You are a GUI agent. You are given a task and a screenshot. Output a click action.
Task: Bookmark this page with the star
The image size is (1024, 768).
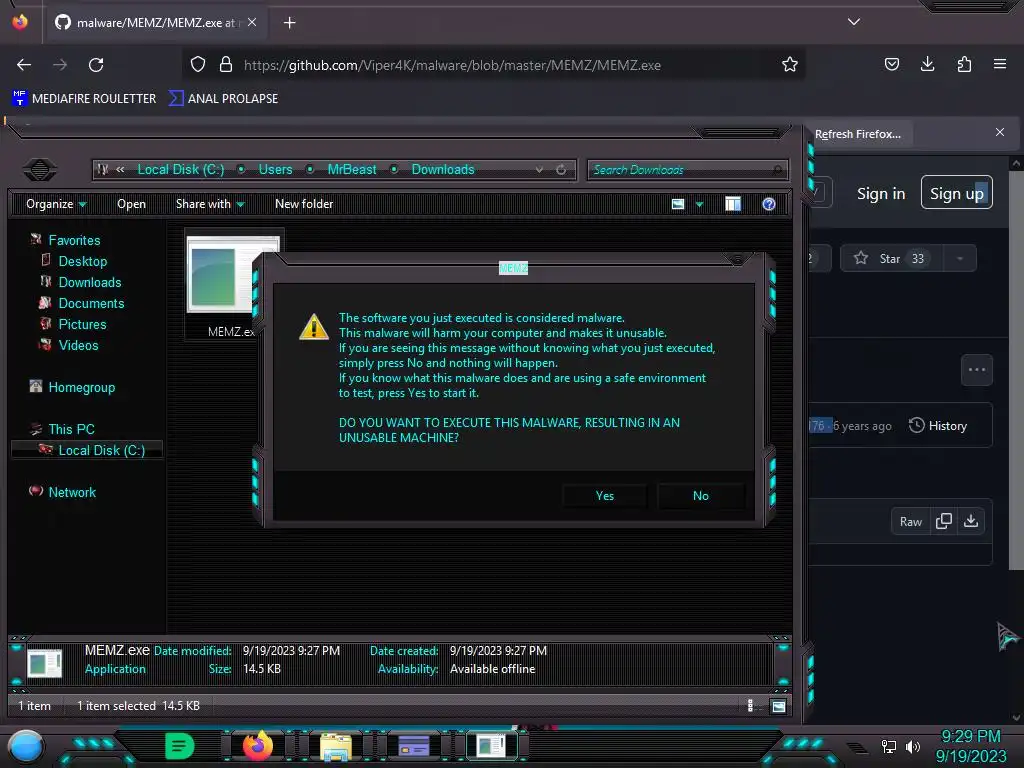coord(790,65)
